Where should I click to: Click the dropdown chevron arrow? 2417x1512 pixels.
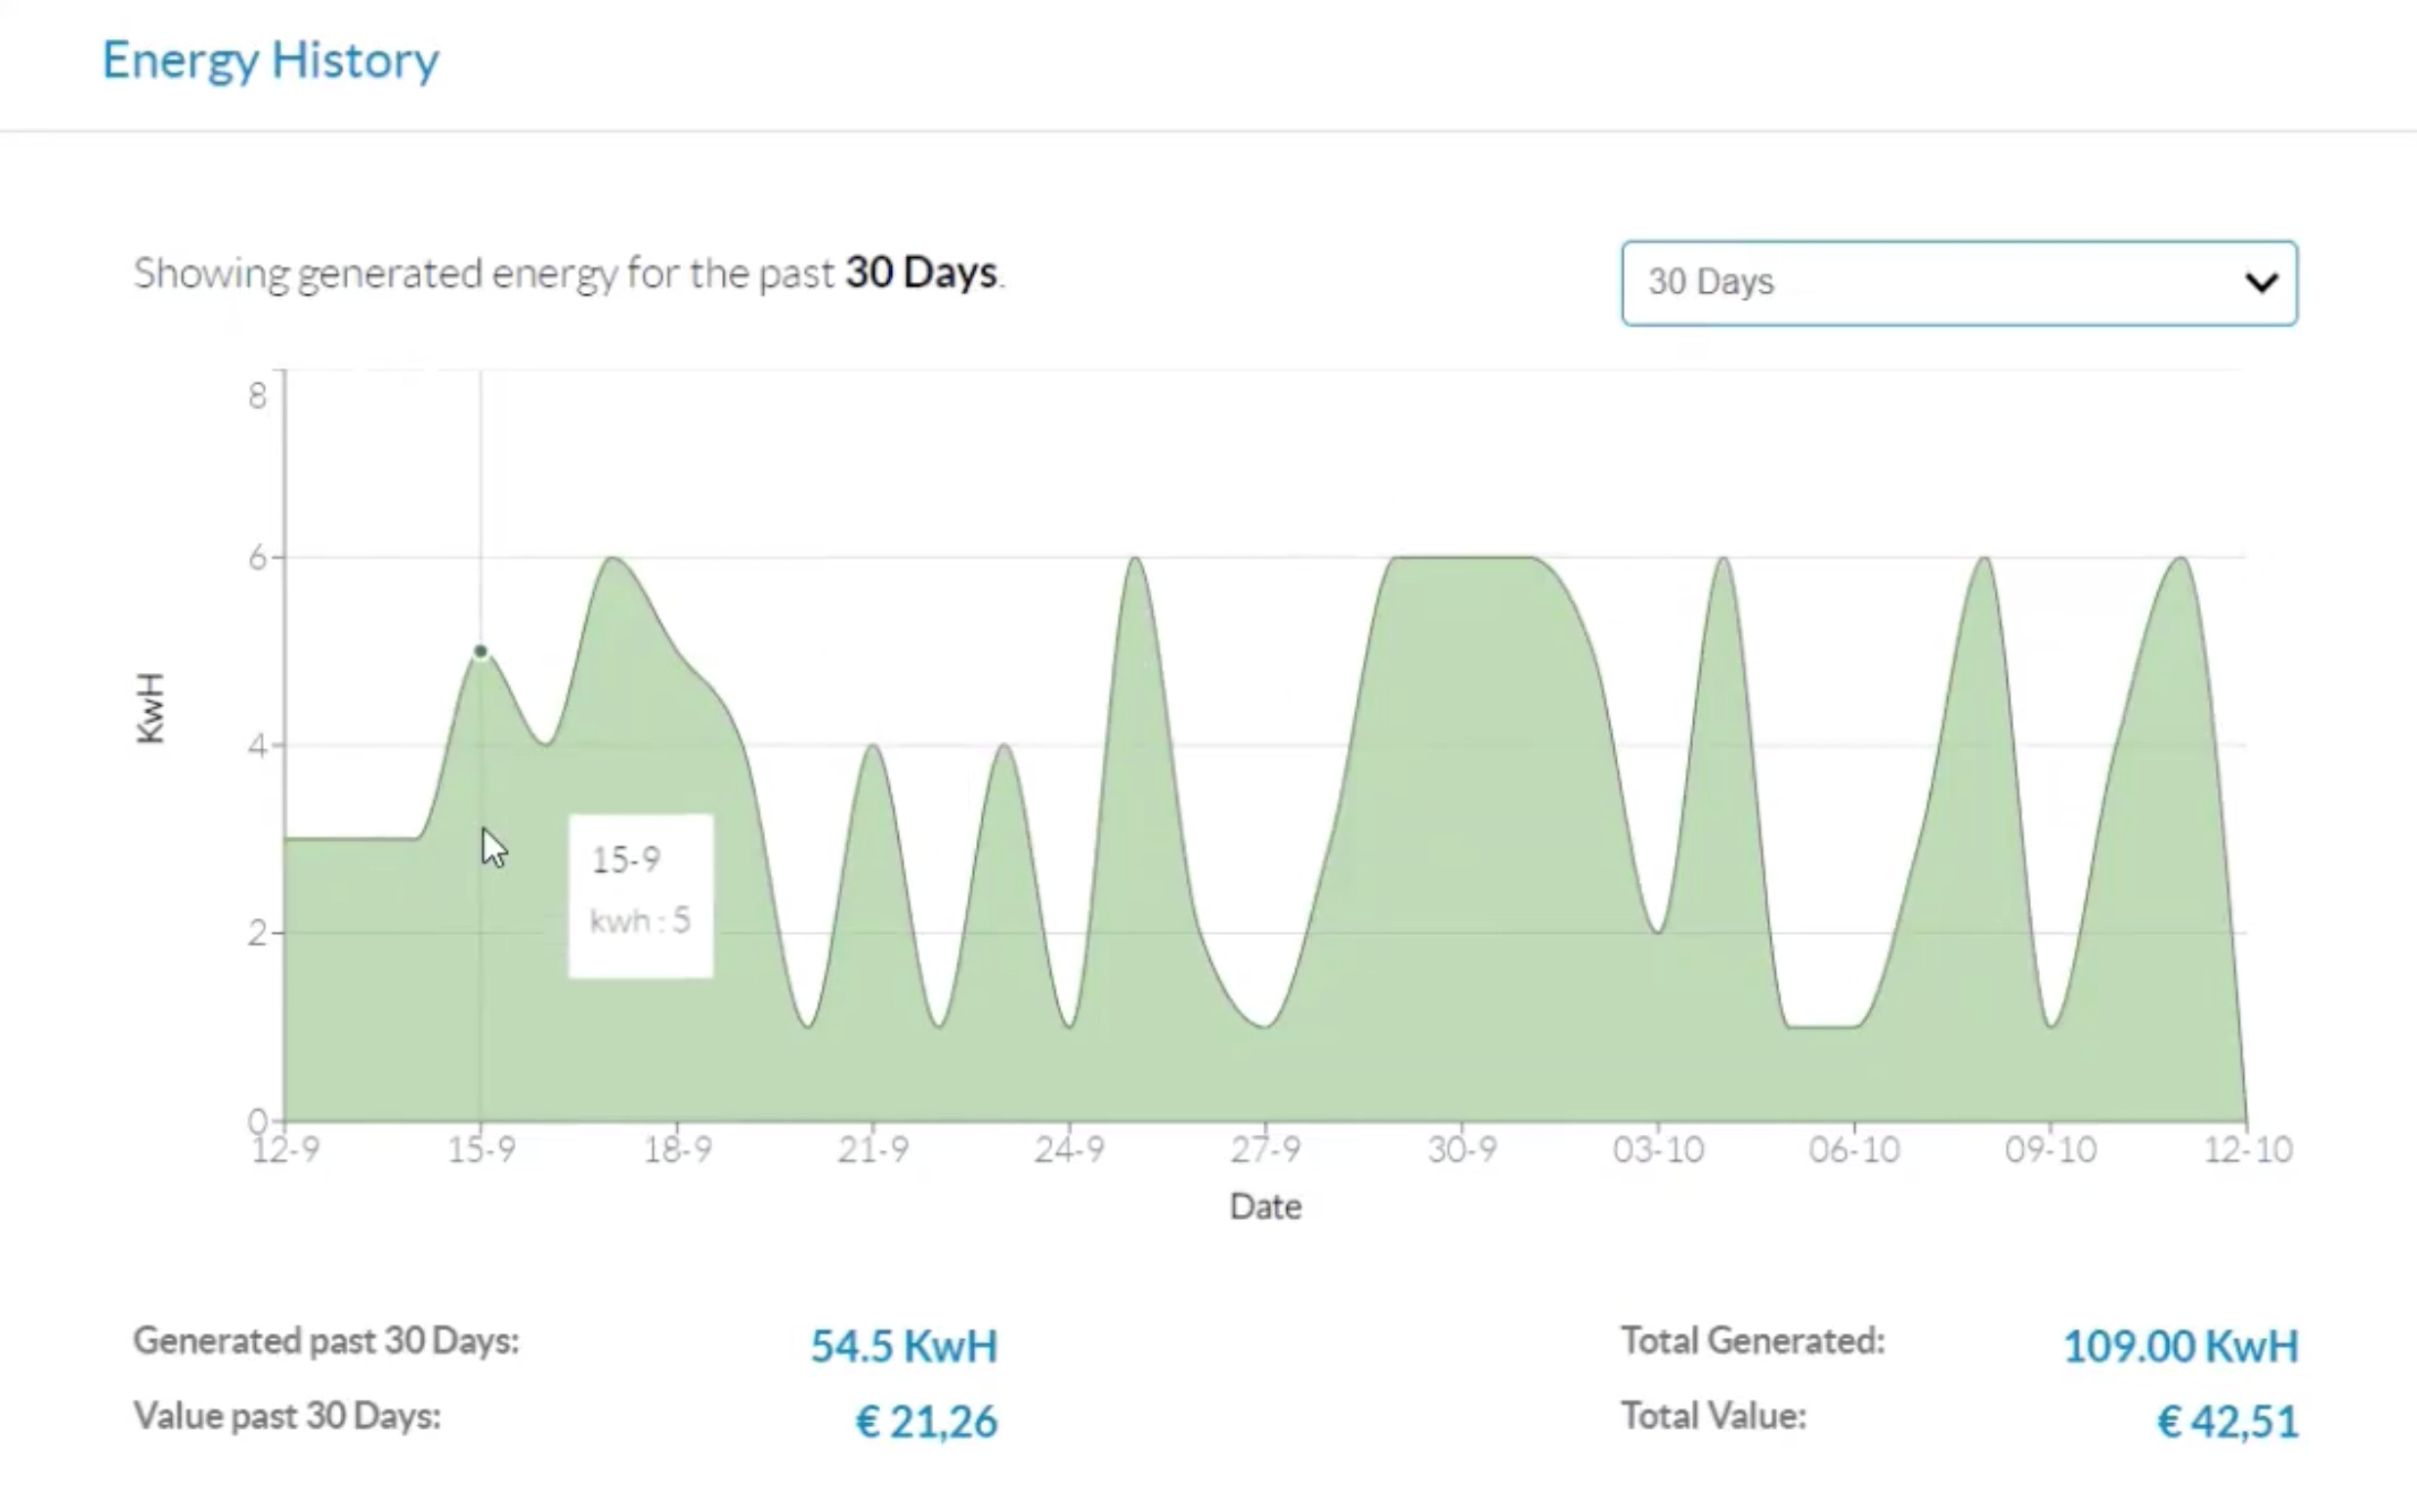pos(2261,283)
